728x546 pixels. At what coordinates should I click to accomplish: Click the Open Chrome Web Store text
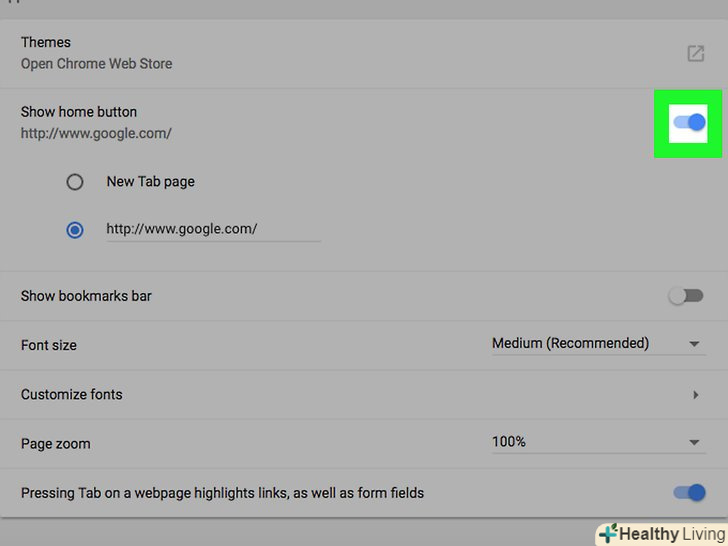[96, 64]
